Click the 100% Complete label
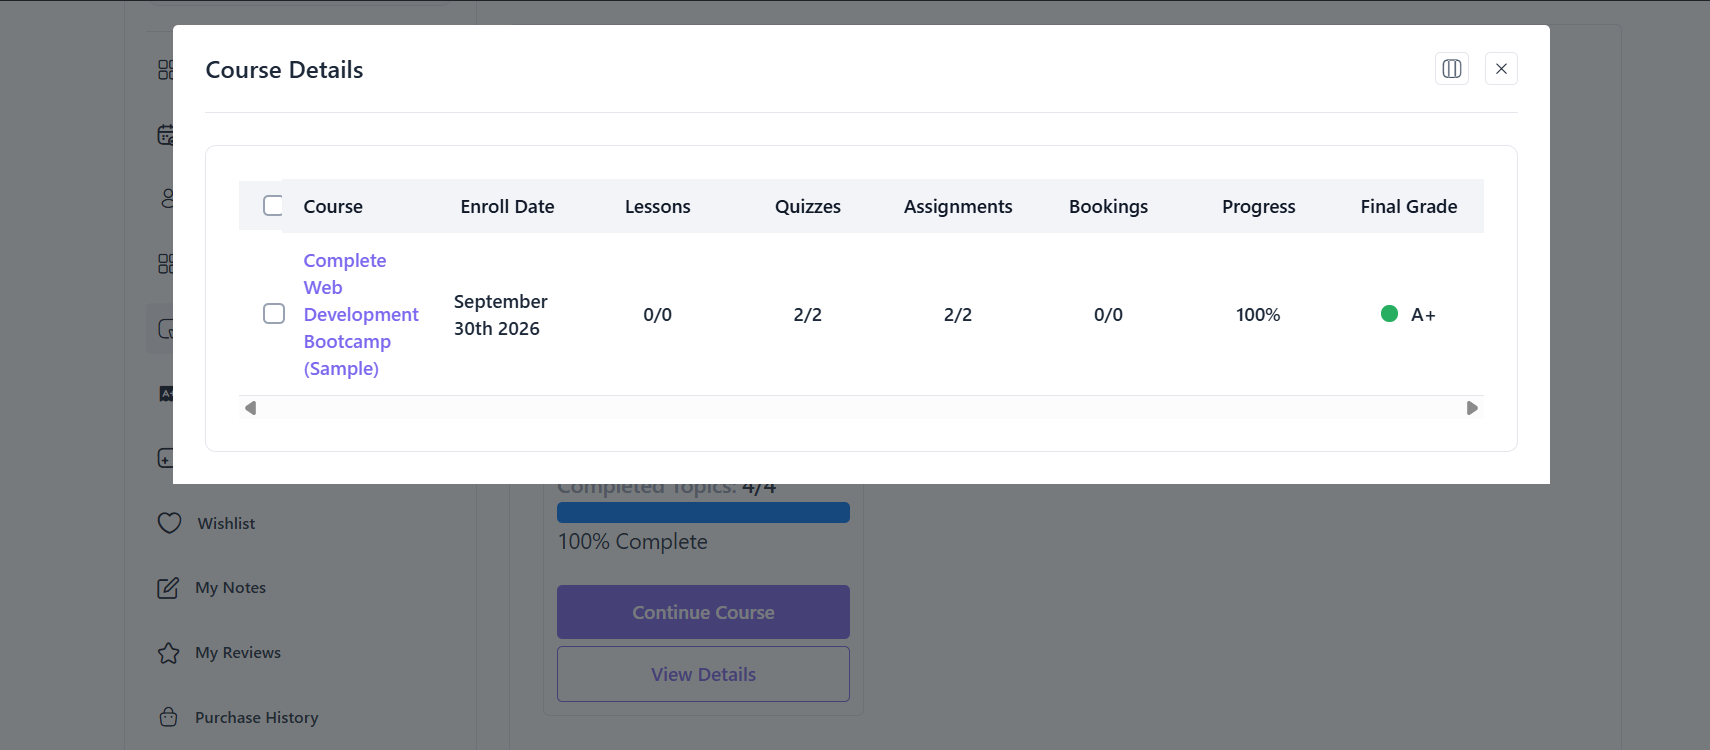This screenshot has width=1710, height=750. tap(632, 542)
